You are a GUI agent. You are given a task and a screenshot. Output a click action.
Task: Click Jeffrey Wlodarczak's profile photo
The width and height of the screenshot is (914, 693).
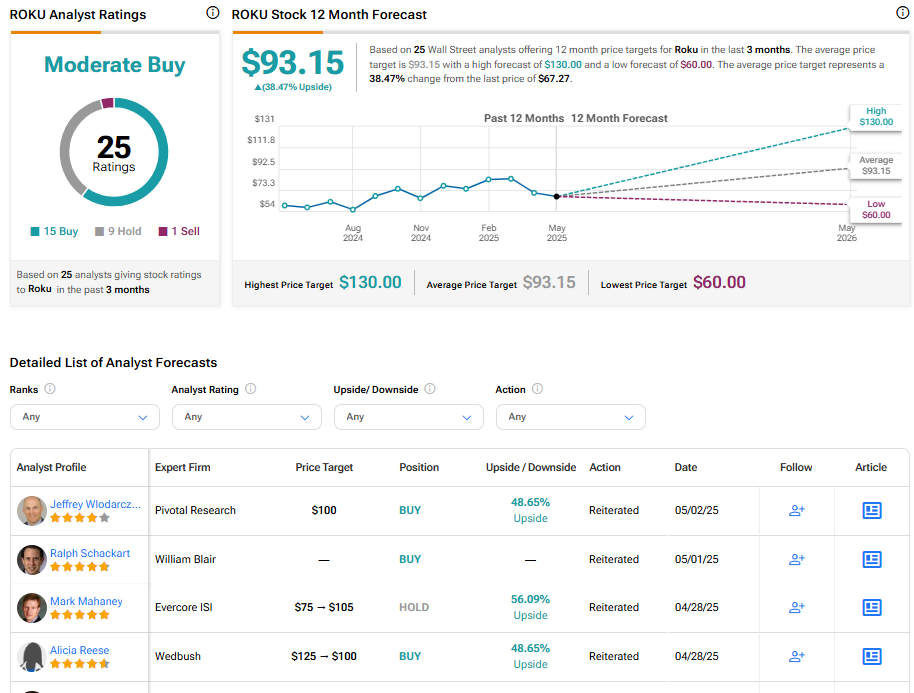(x=31, y=511)
